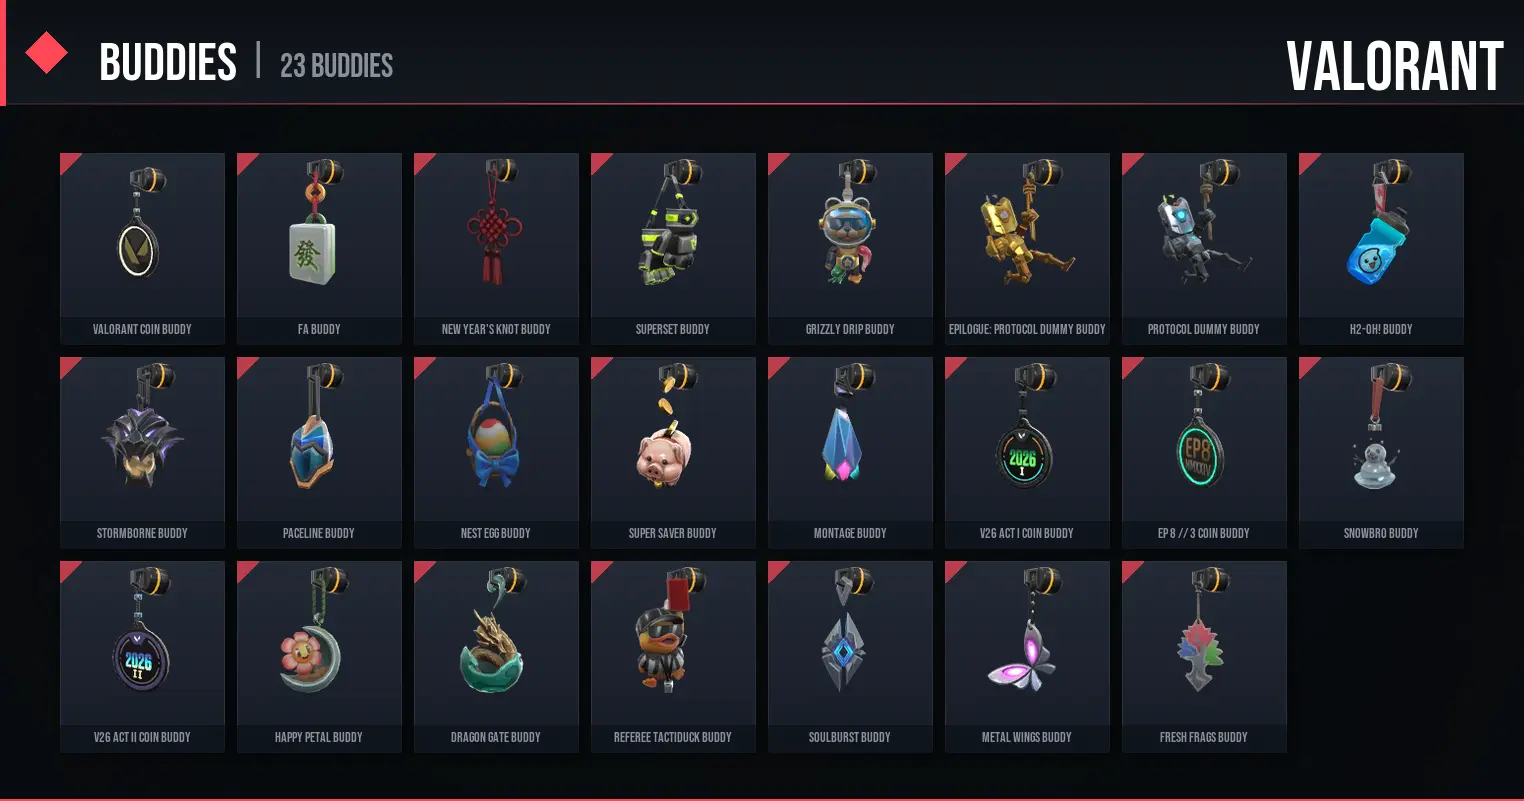This screenshot has width=1524, height=801.
Task: Click the green mahjong tile Fa Buddy
Action: pos(319,248)
